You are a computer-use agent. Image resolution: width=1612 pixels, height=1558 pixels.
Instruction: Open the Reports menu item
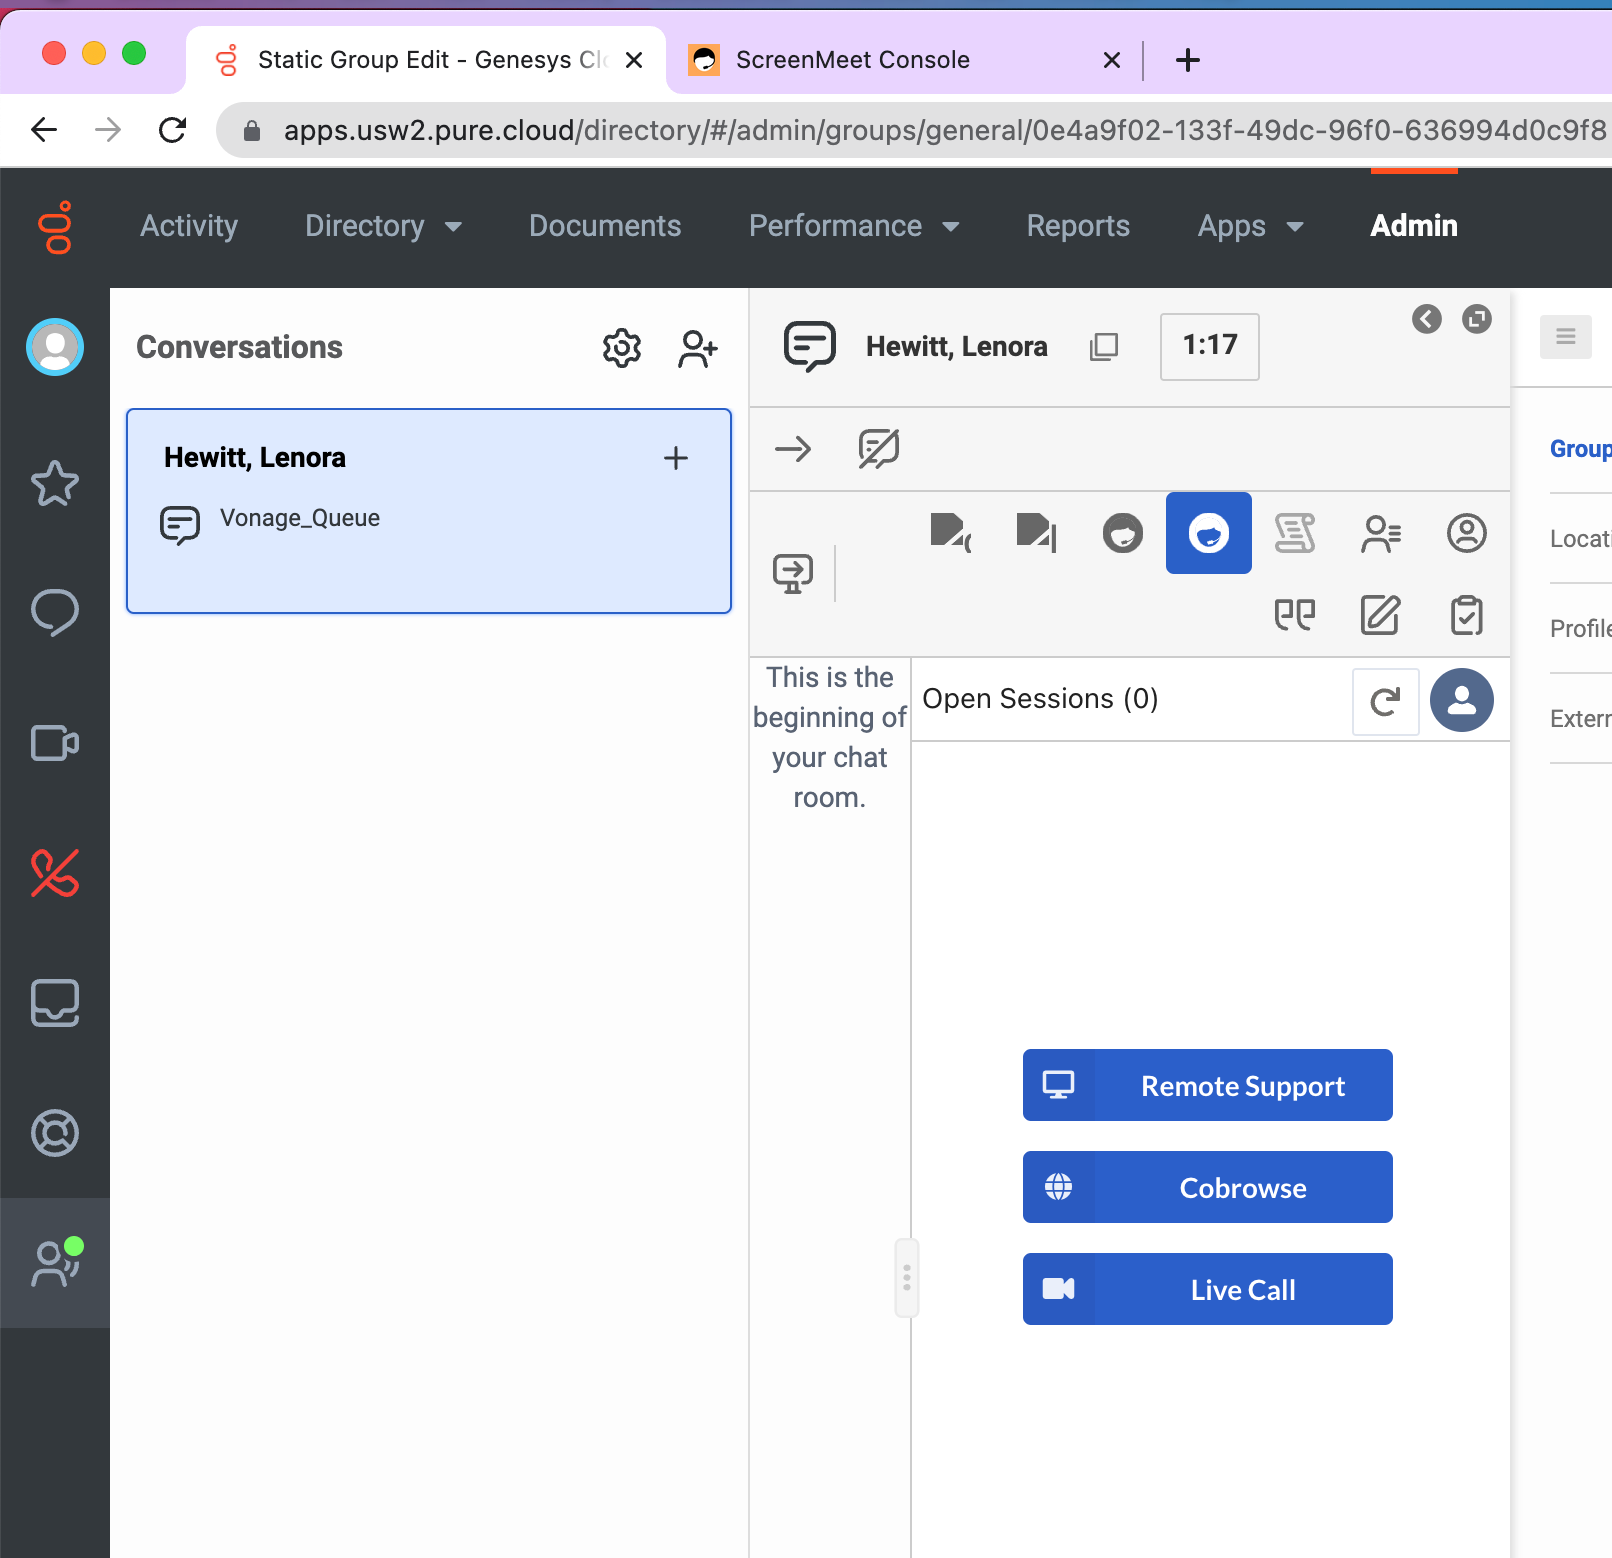(x=1078, y=226)
